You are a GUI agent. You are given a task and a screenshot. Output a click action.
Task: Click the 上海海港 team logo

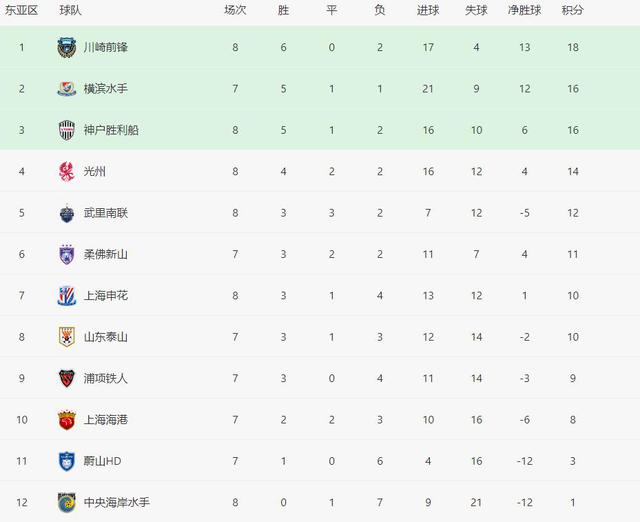pyautogui.click(x=67, y=420)
